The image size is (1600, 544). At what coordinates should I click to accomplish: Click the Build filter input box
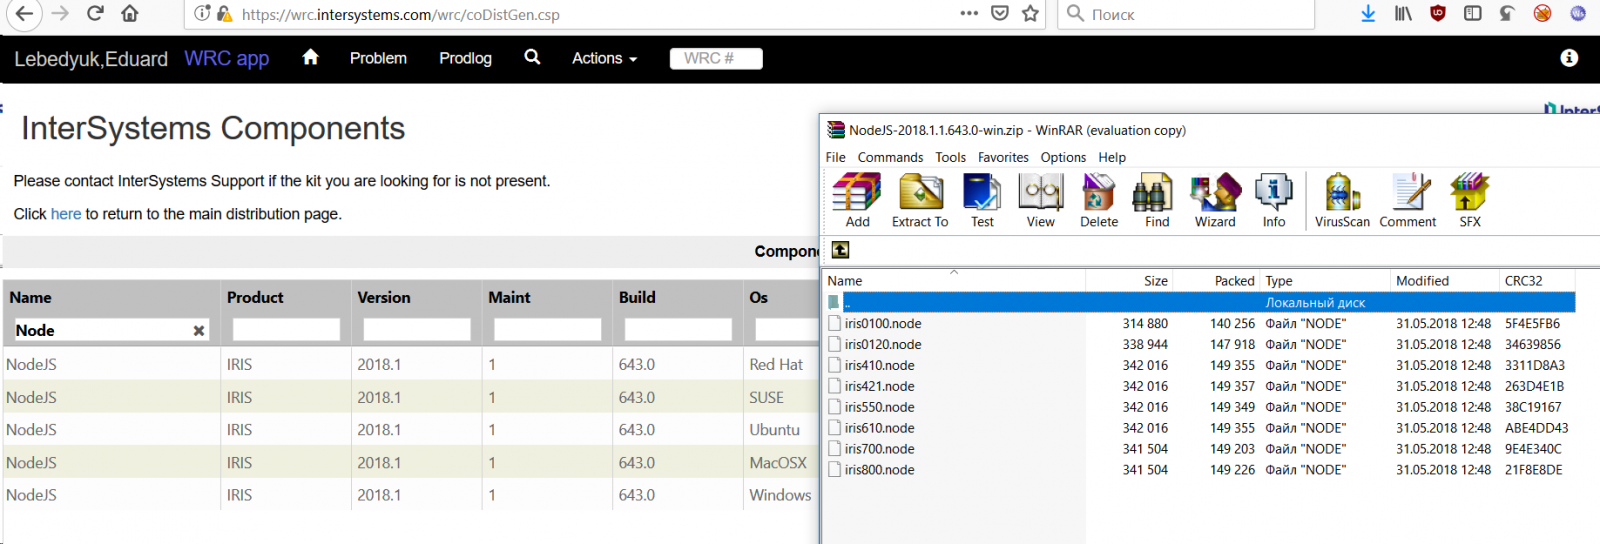coord(678,330)
